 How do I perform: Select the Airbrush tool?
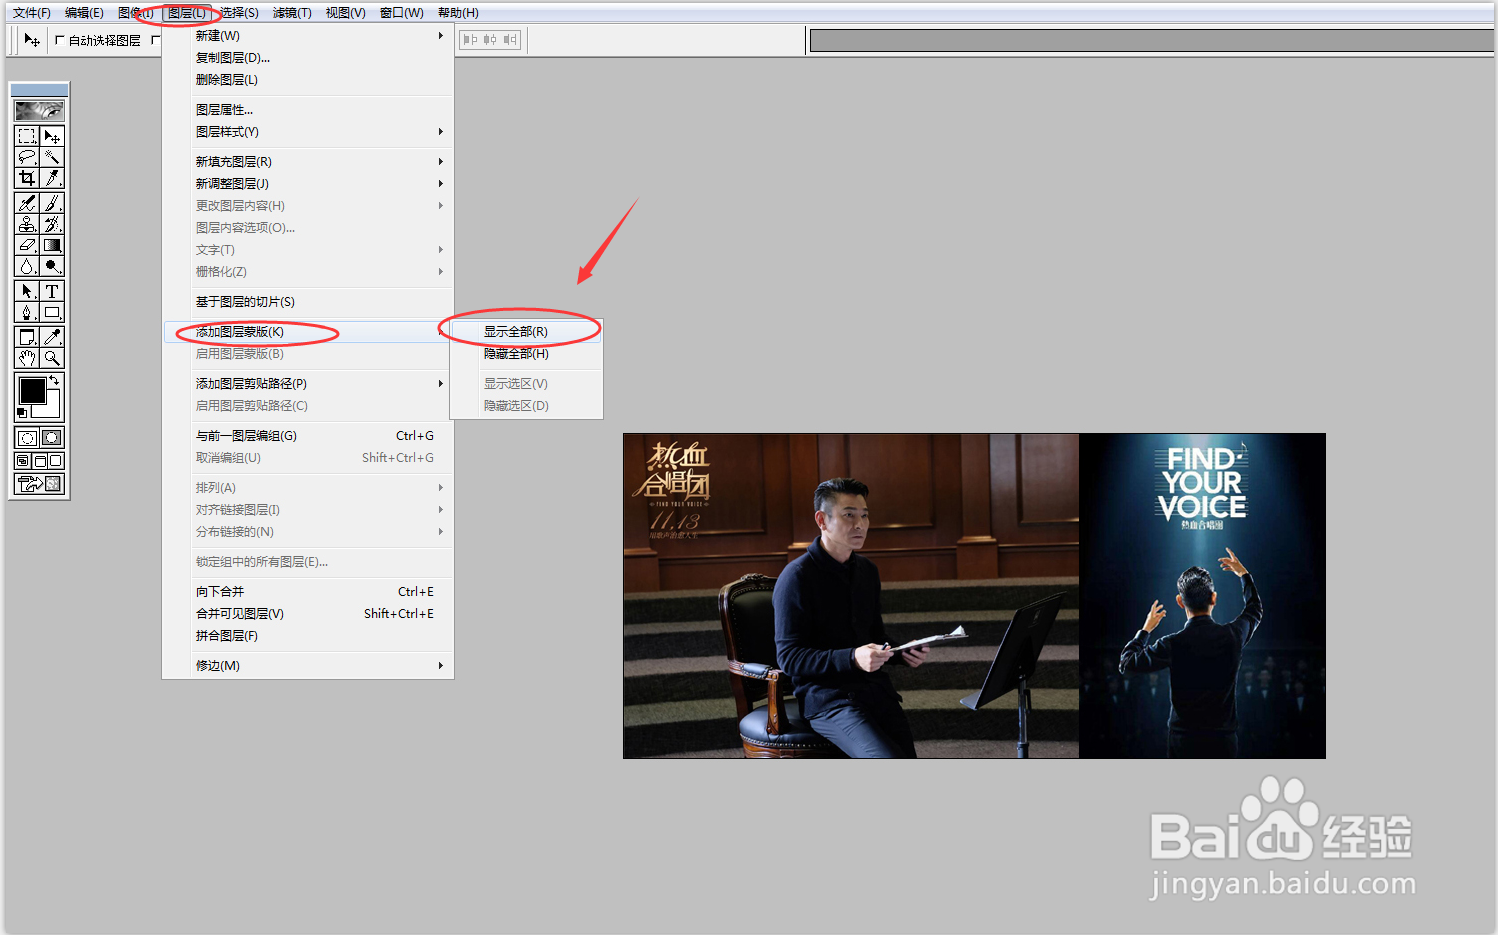click(x=27, y=203)
